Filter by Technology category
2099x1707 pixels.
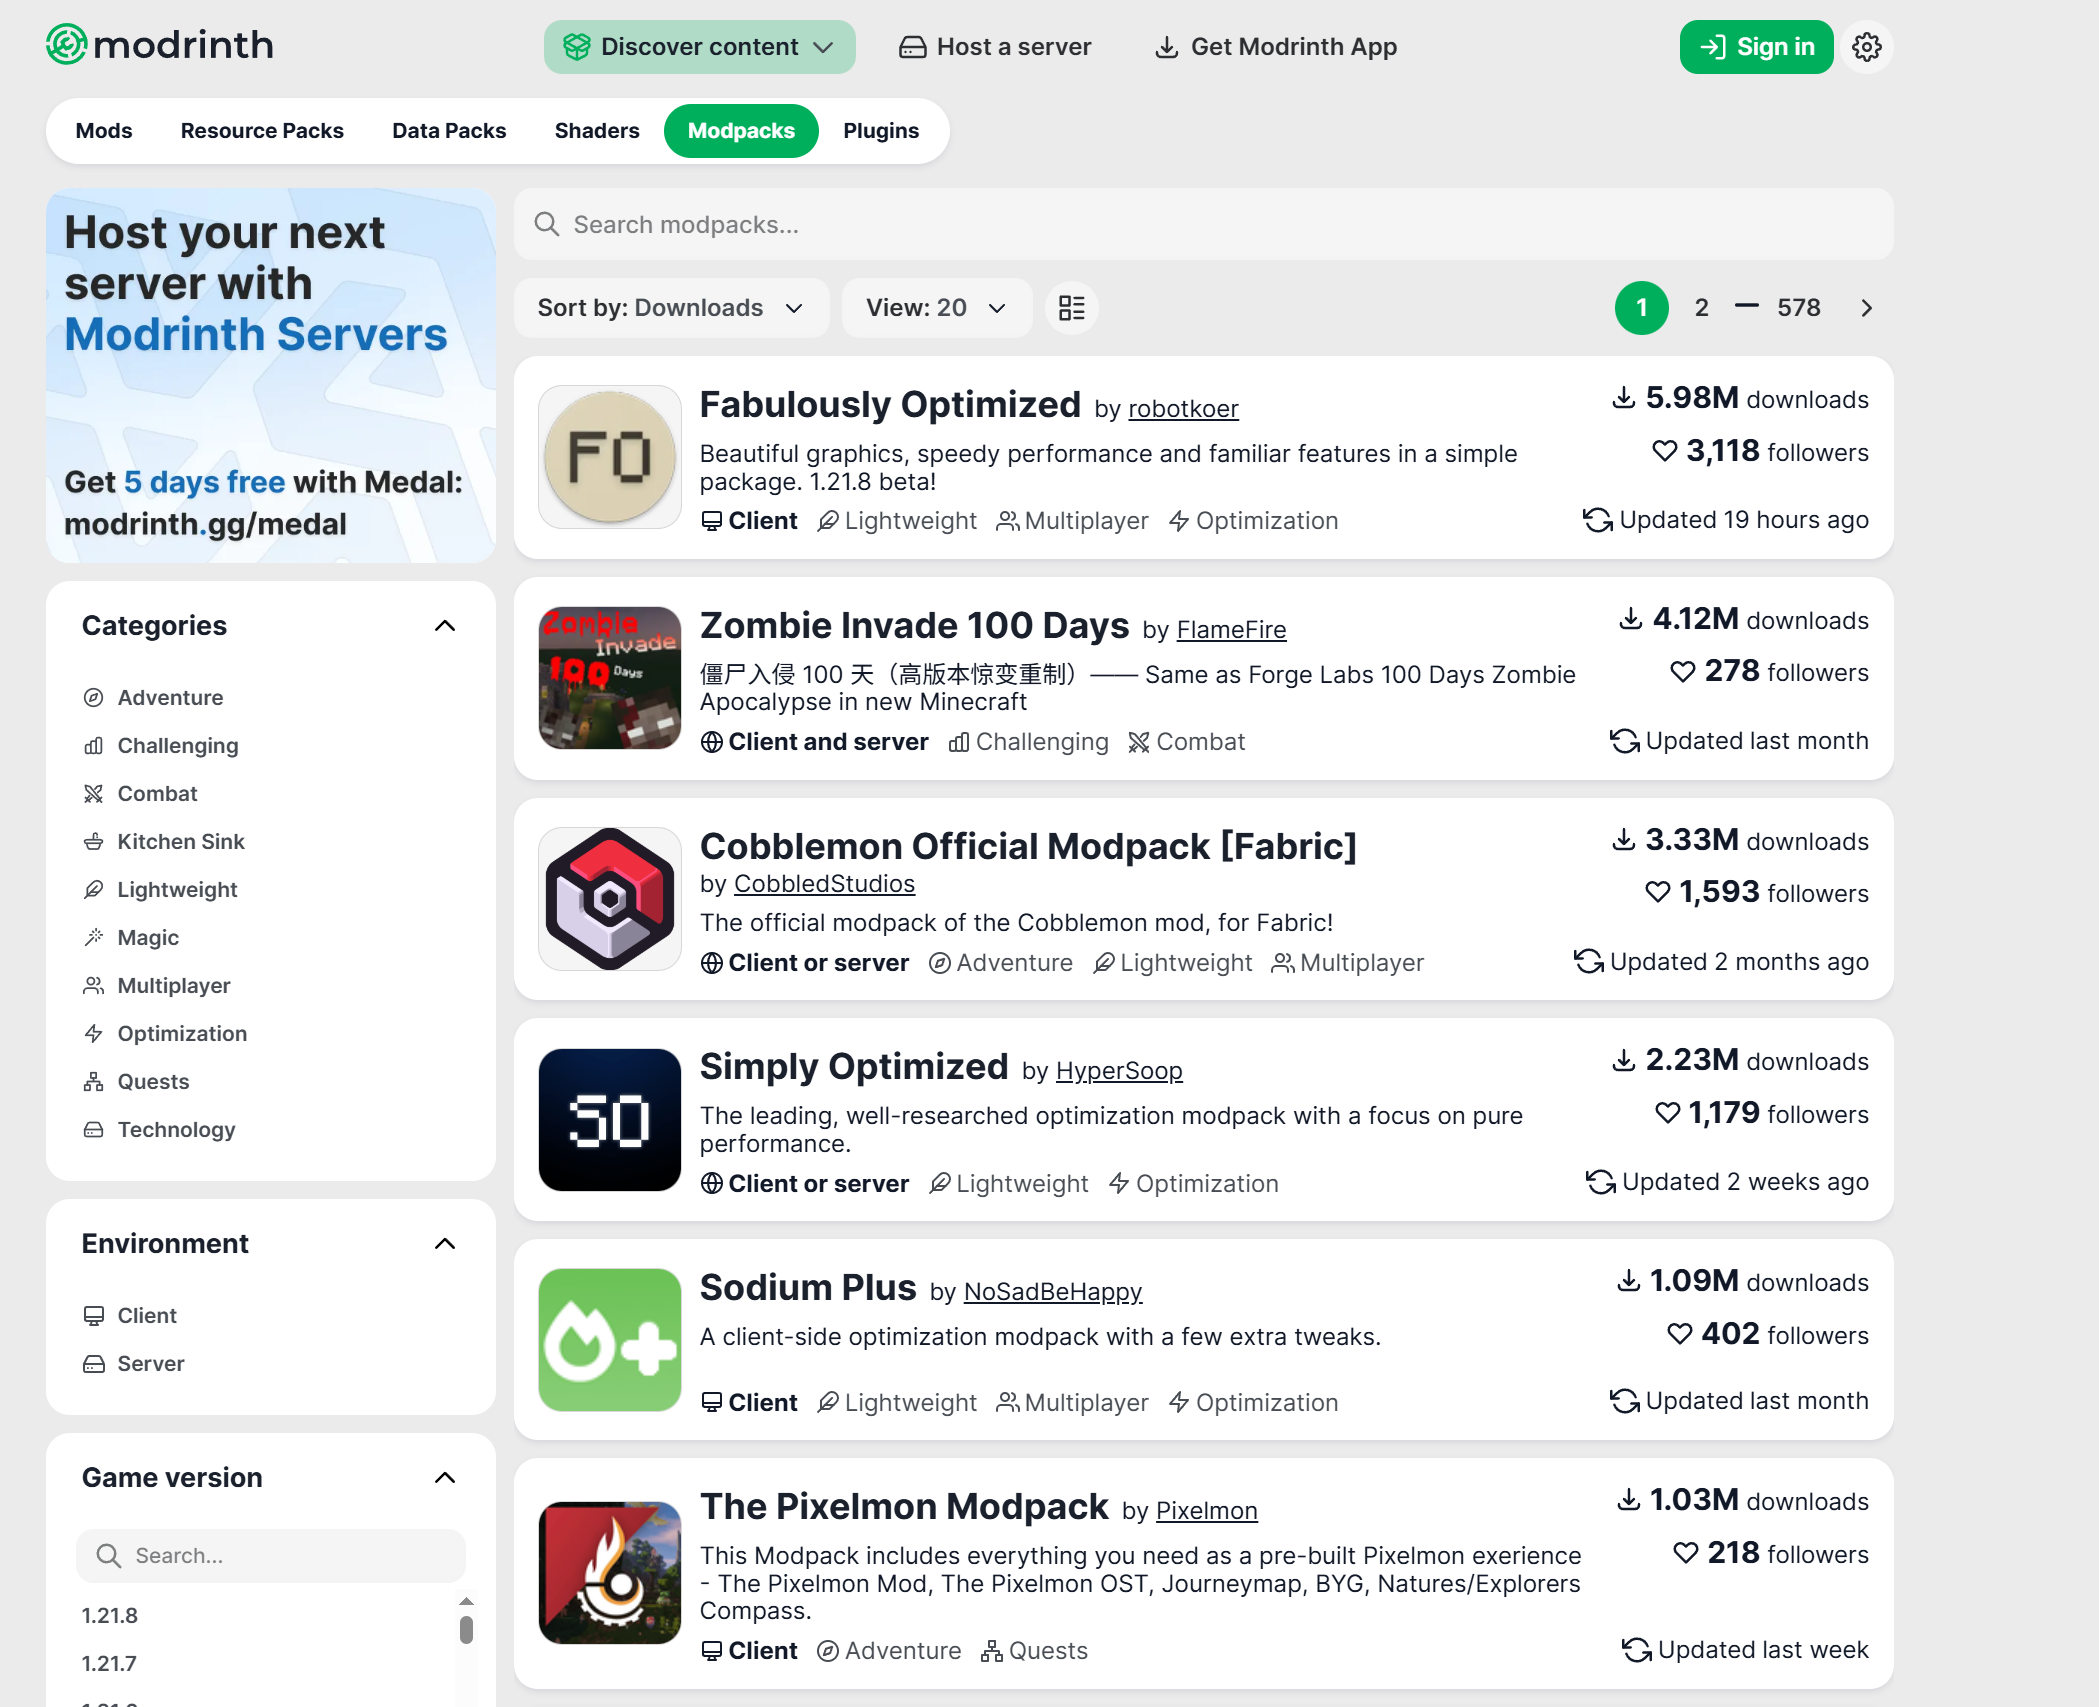tap(159, 1130)
